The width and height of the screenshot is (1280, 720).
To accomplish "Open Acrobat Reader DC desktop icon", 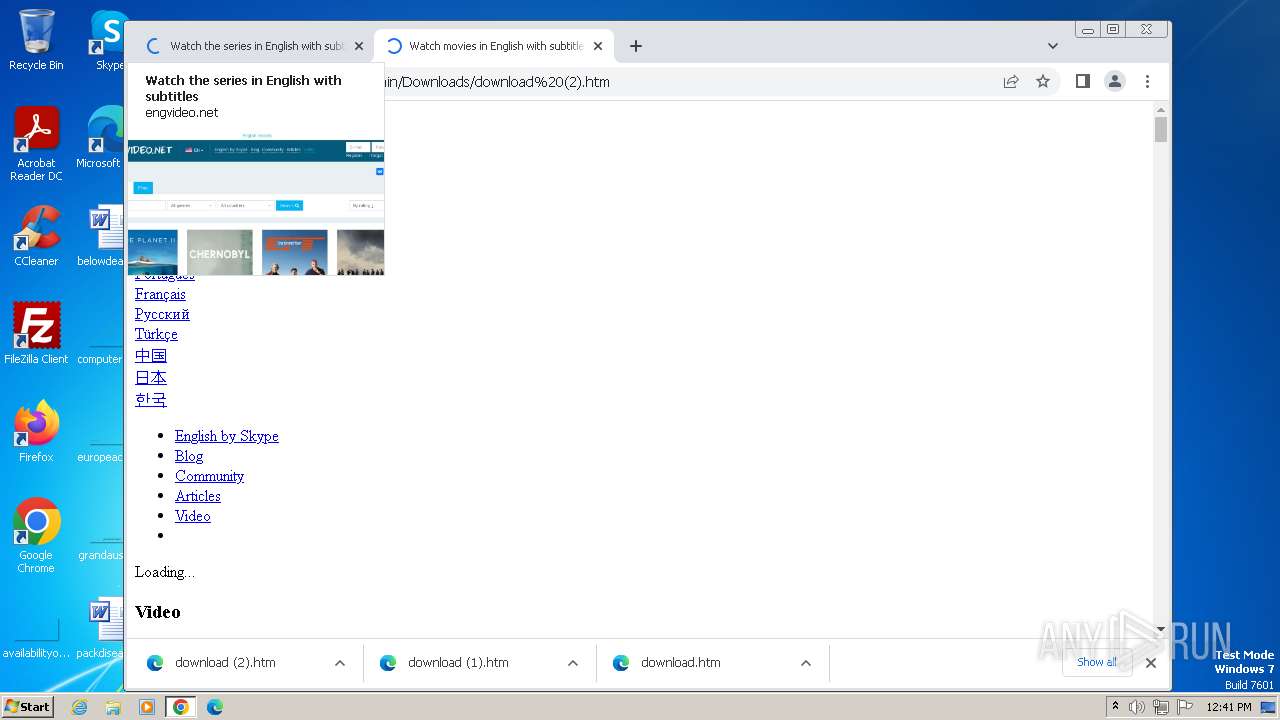I will (36, 144).
